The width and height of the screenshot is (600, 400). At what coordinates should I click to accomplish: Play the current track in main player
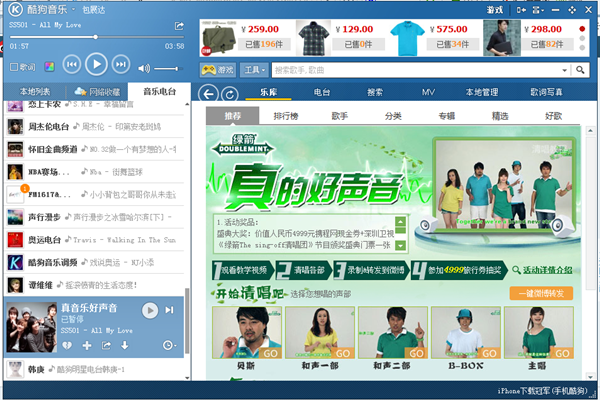tap(96, 64)
